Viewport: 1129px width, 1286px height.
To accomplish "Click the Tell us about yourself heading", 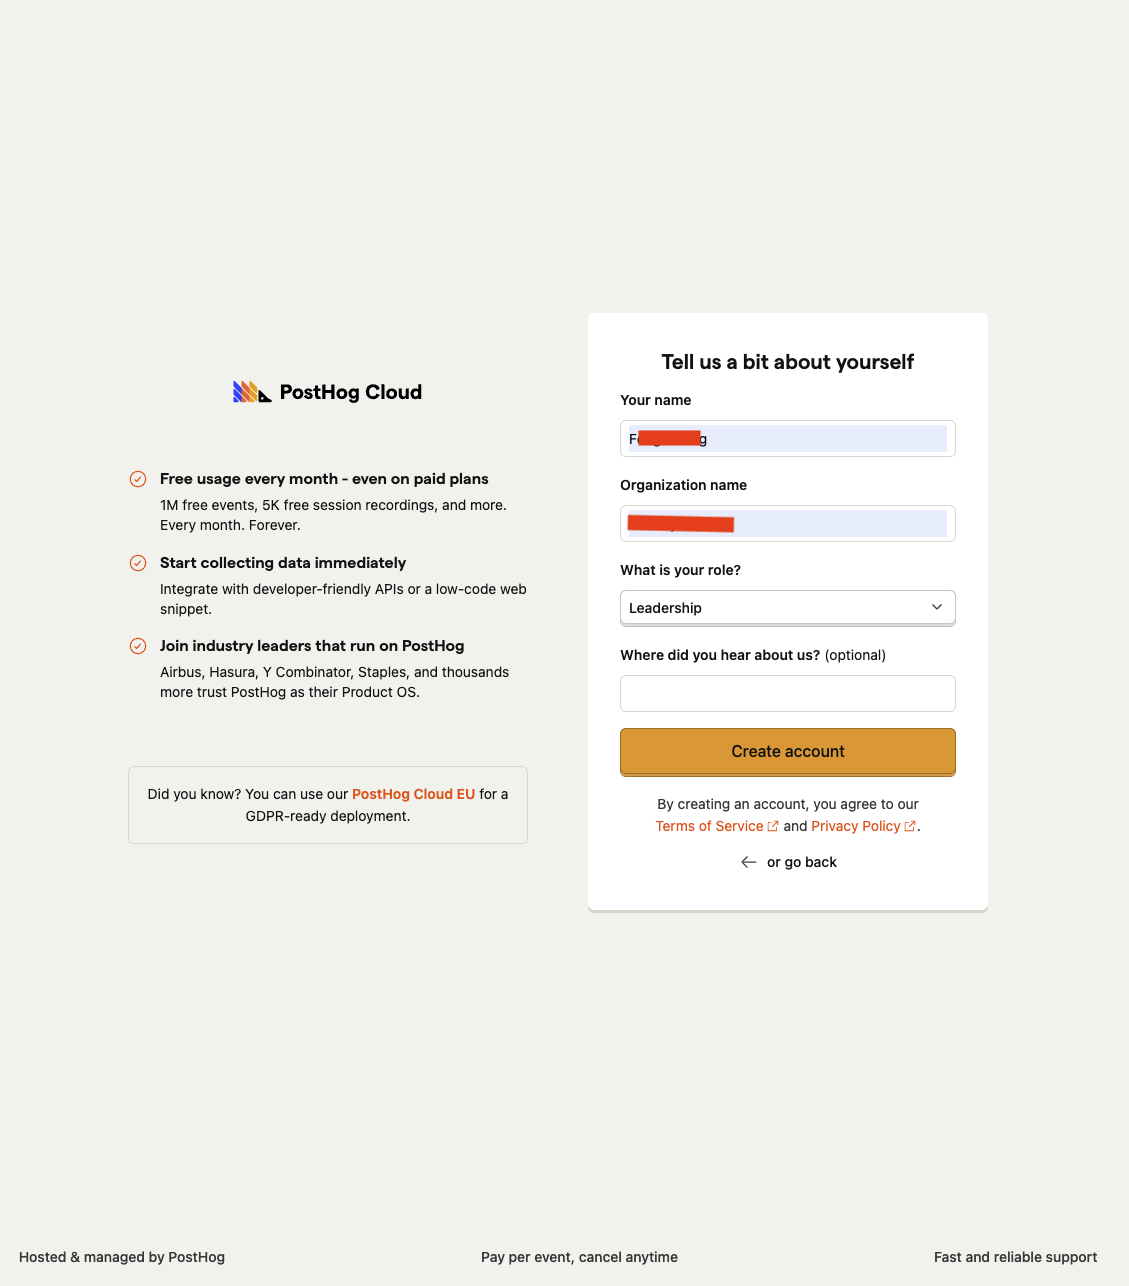I will (788, 362).
